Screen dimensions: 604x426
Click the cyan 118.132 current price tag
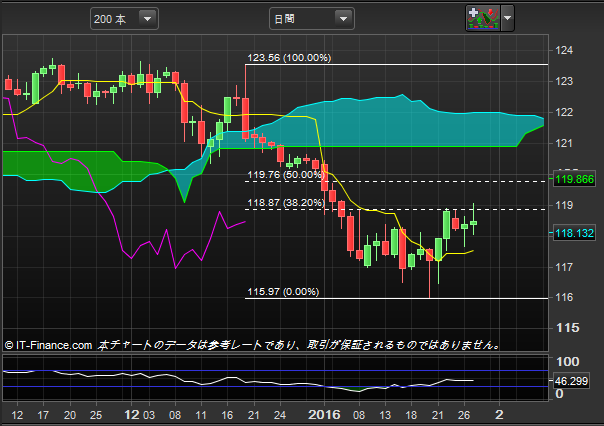[574, 233]
